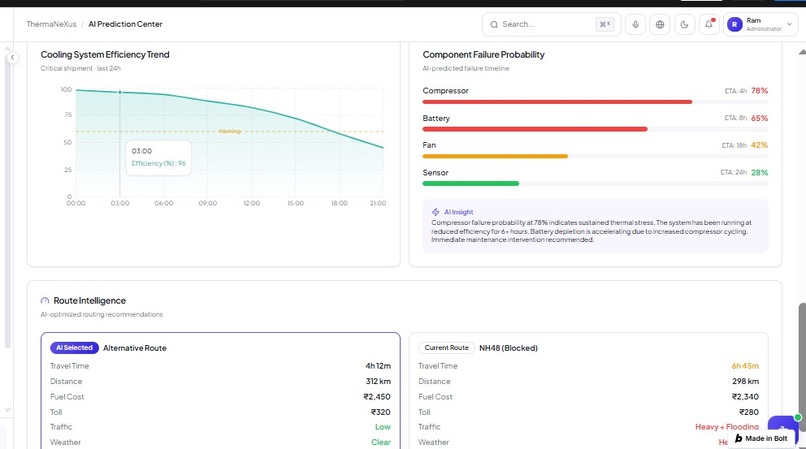Viewport: 806px width, 449px height.
Task: Click the 65% Battery value
Action: point(759,118)
